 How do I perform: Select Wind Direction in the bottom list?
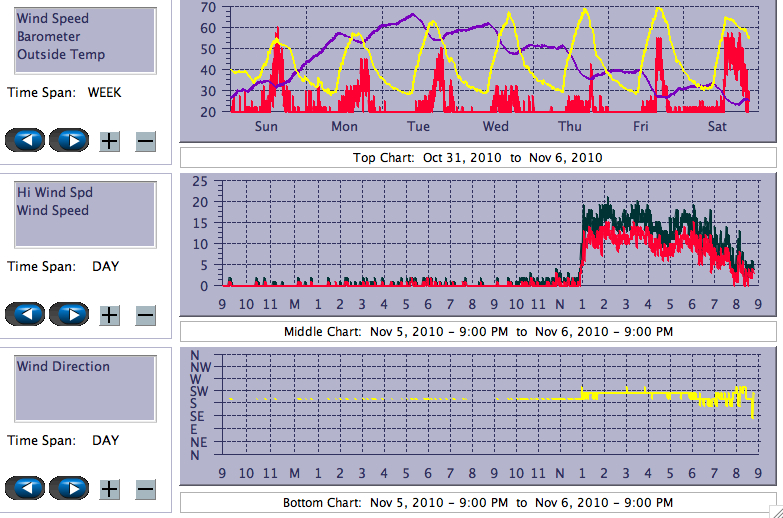coord(63,367)
